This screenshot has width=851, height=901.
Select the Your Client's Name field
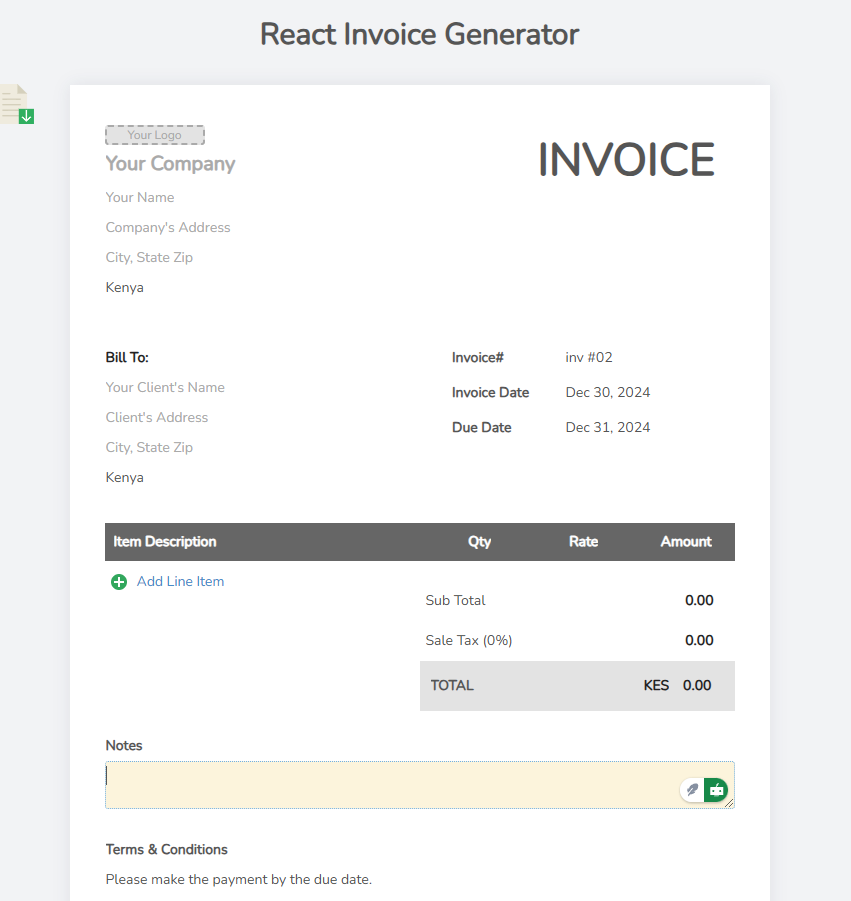tap(165, 388)
